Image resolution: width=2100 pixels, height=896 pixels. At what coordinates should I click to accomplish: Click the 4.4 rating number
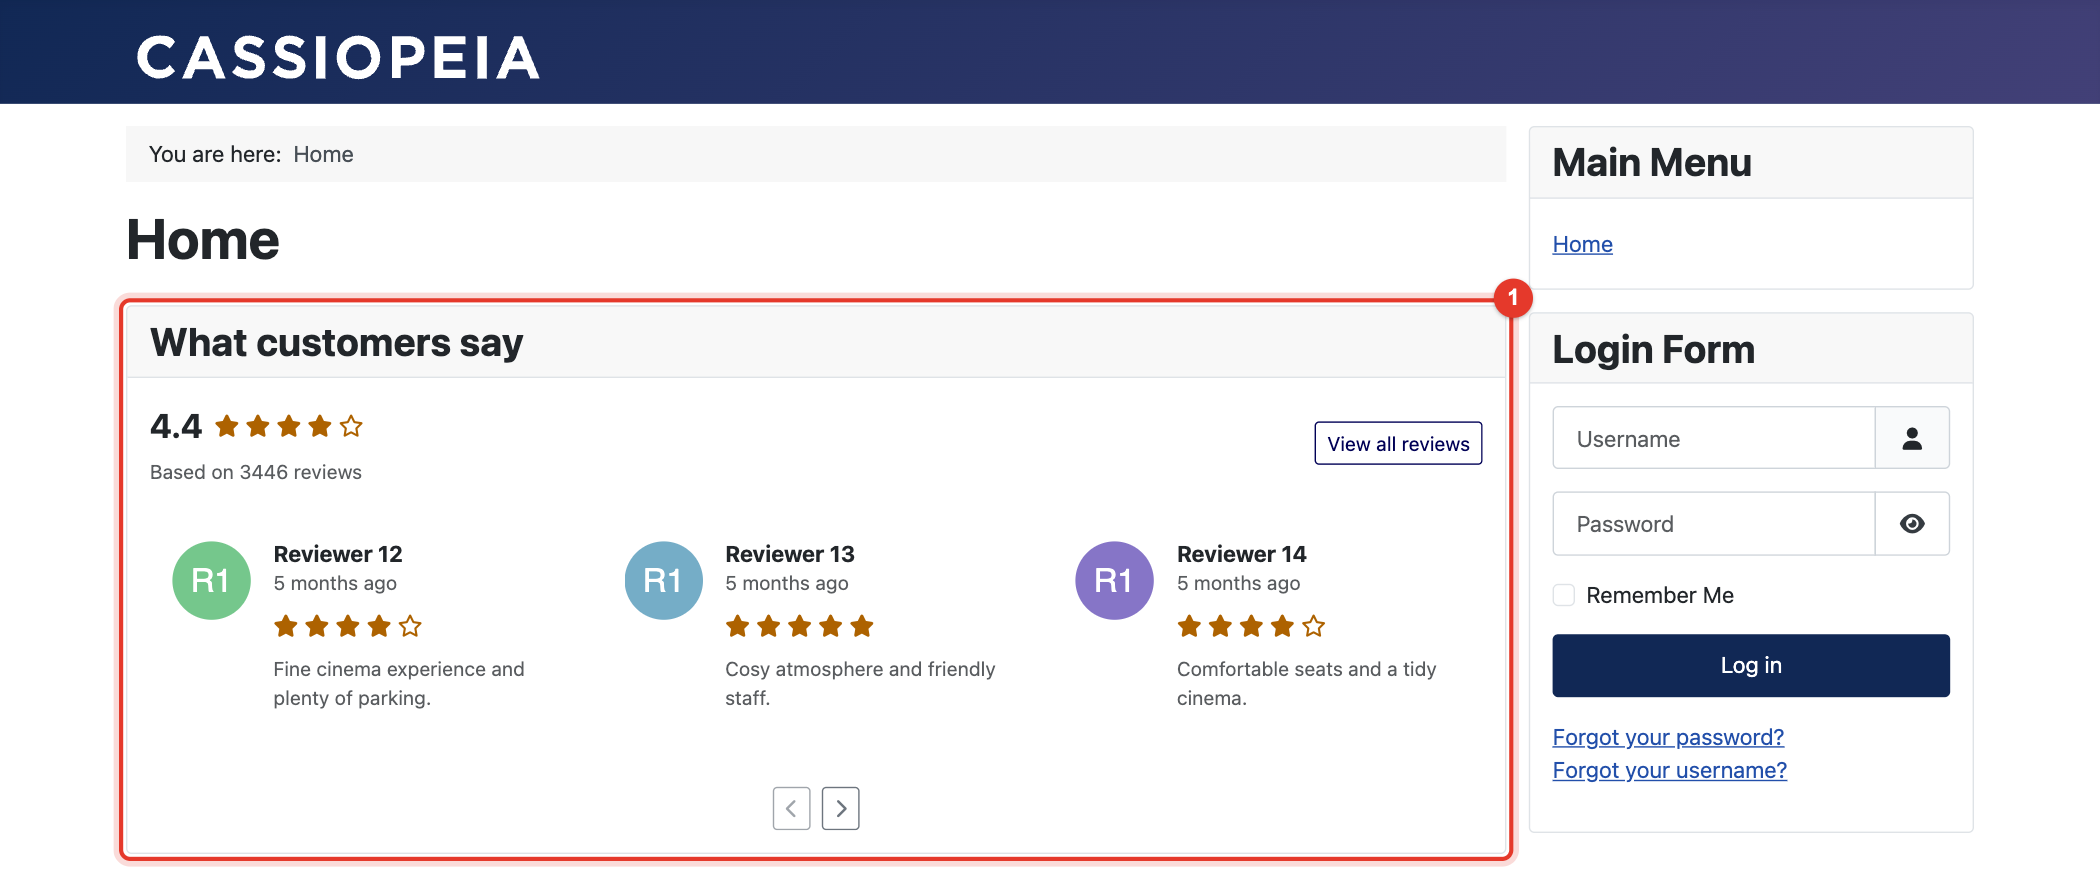pyautogui.click(x=176, y=427)
